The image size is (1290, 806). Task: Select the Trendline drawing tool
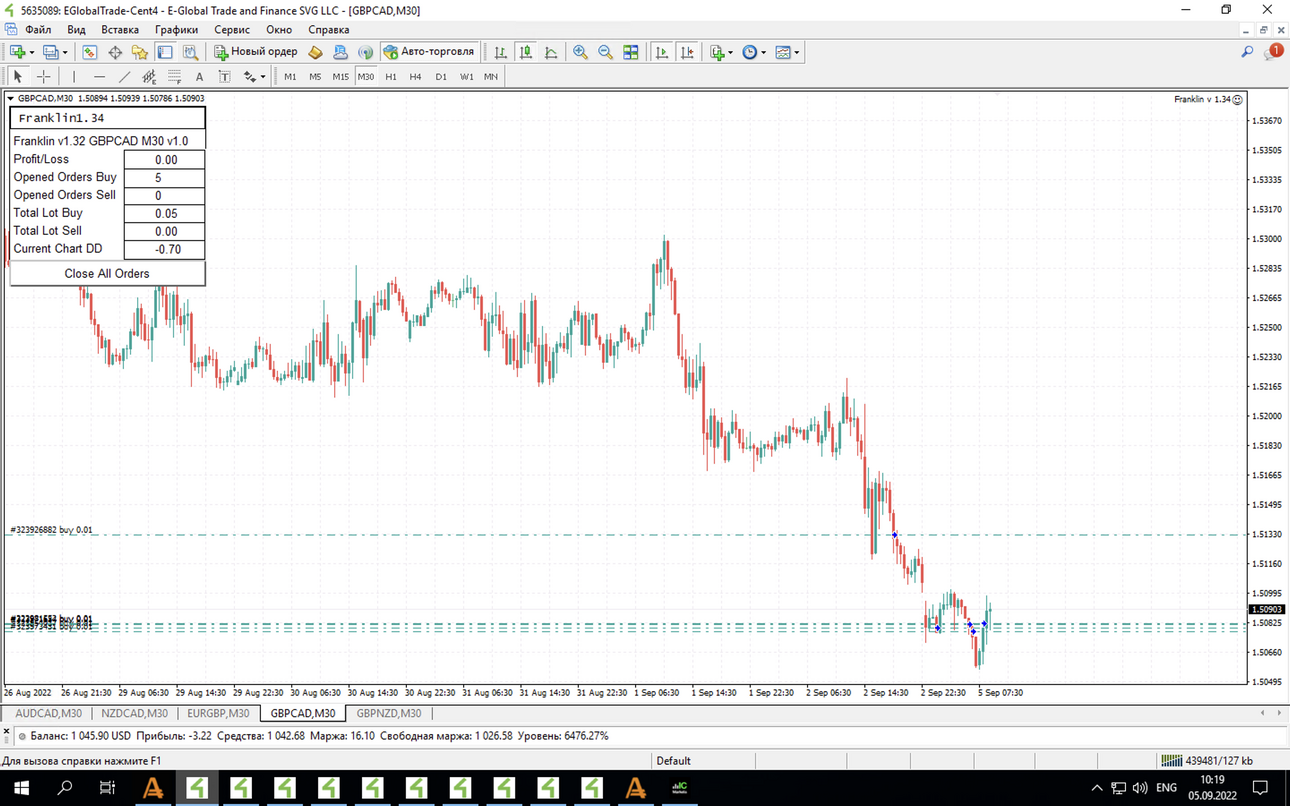tap(124, 76)
